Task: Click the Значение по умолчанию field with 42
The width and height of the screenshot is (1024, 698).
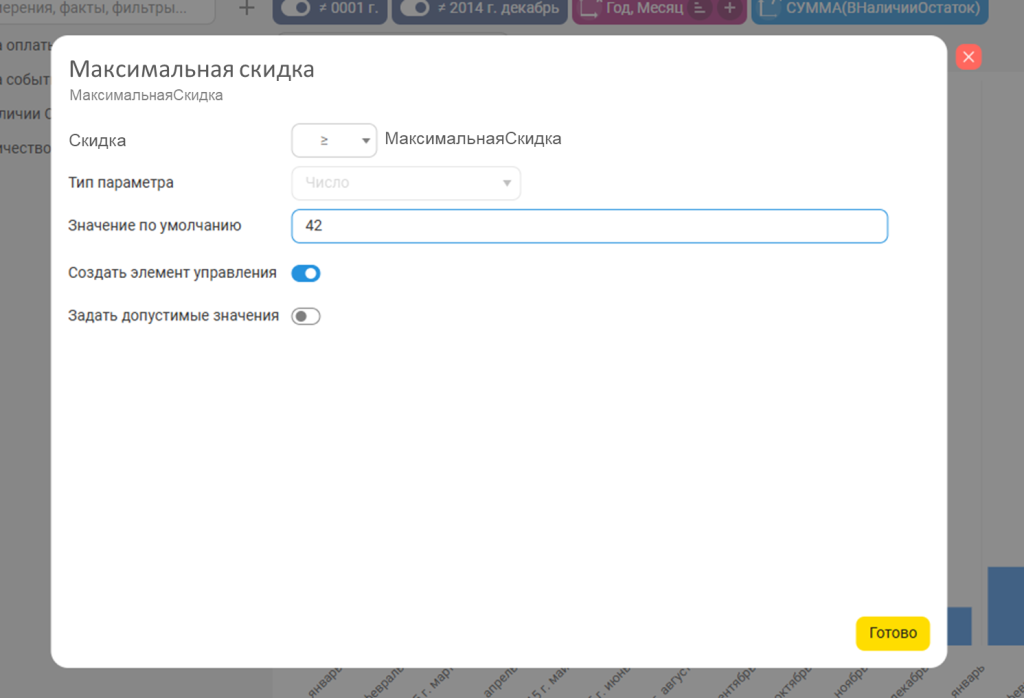Action: 589,226
